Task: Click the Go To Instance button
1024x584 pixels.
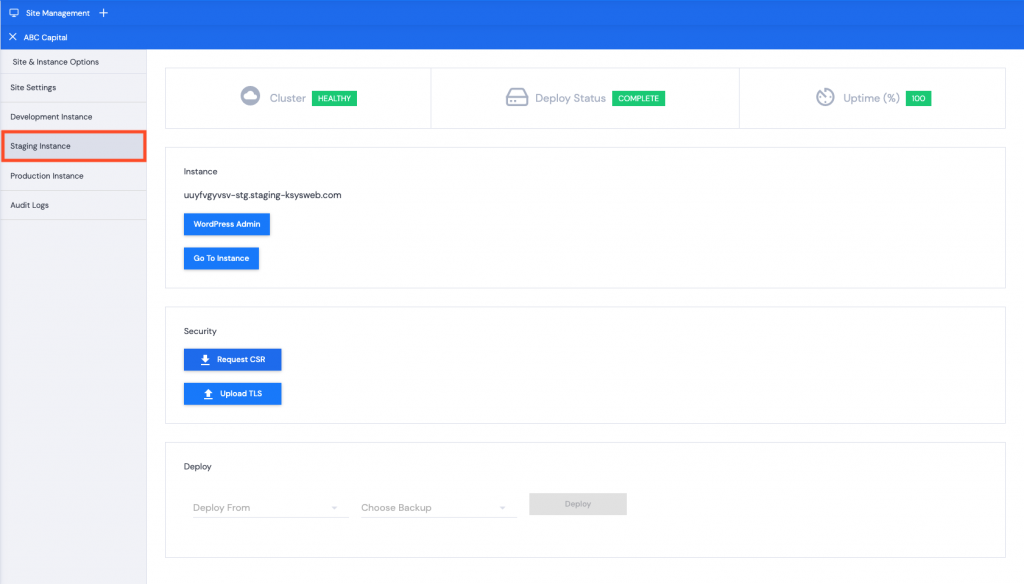Action: [x=221, y=258]
